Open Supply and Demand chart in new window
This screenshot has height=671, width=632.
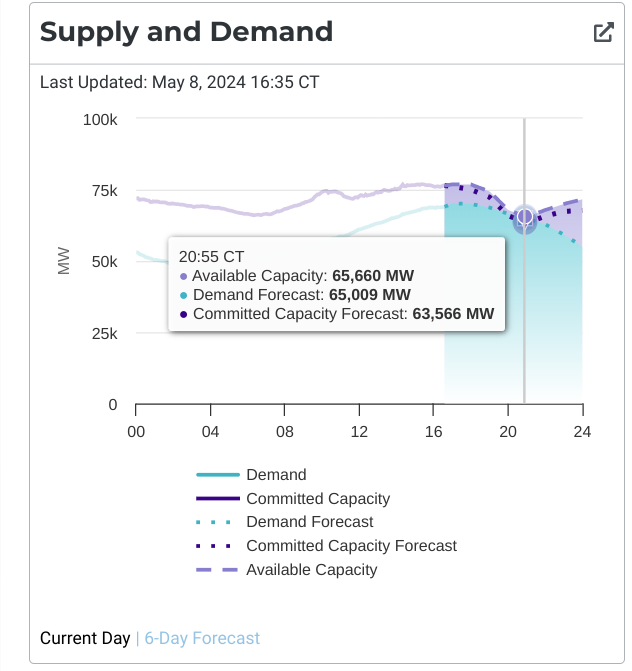604,33
